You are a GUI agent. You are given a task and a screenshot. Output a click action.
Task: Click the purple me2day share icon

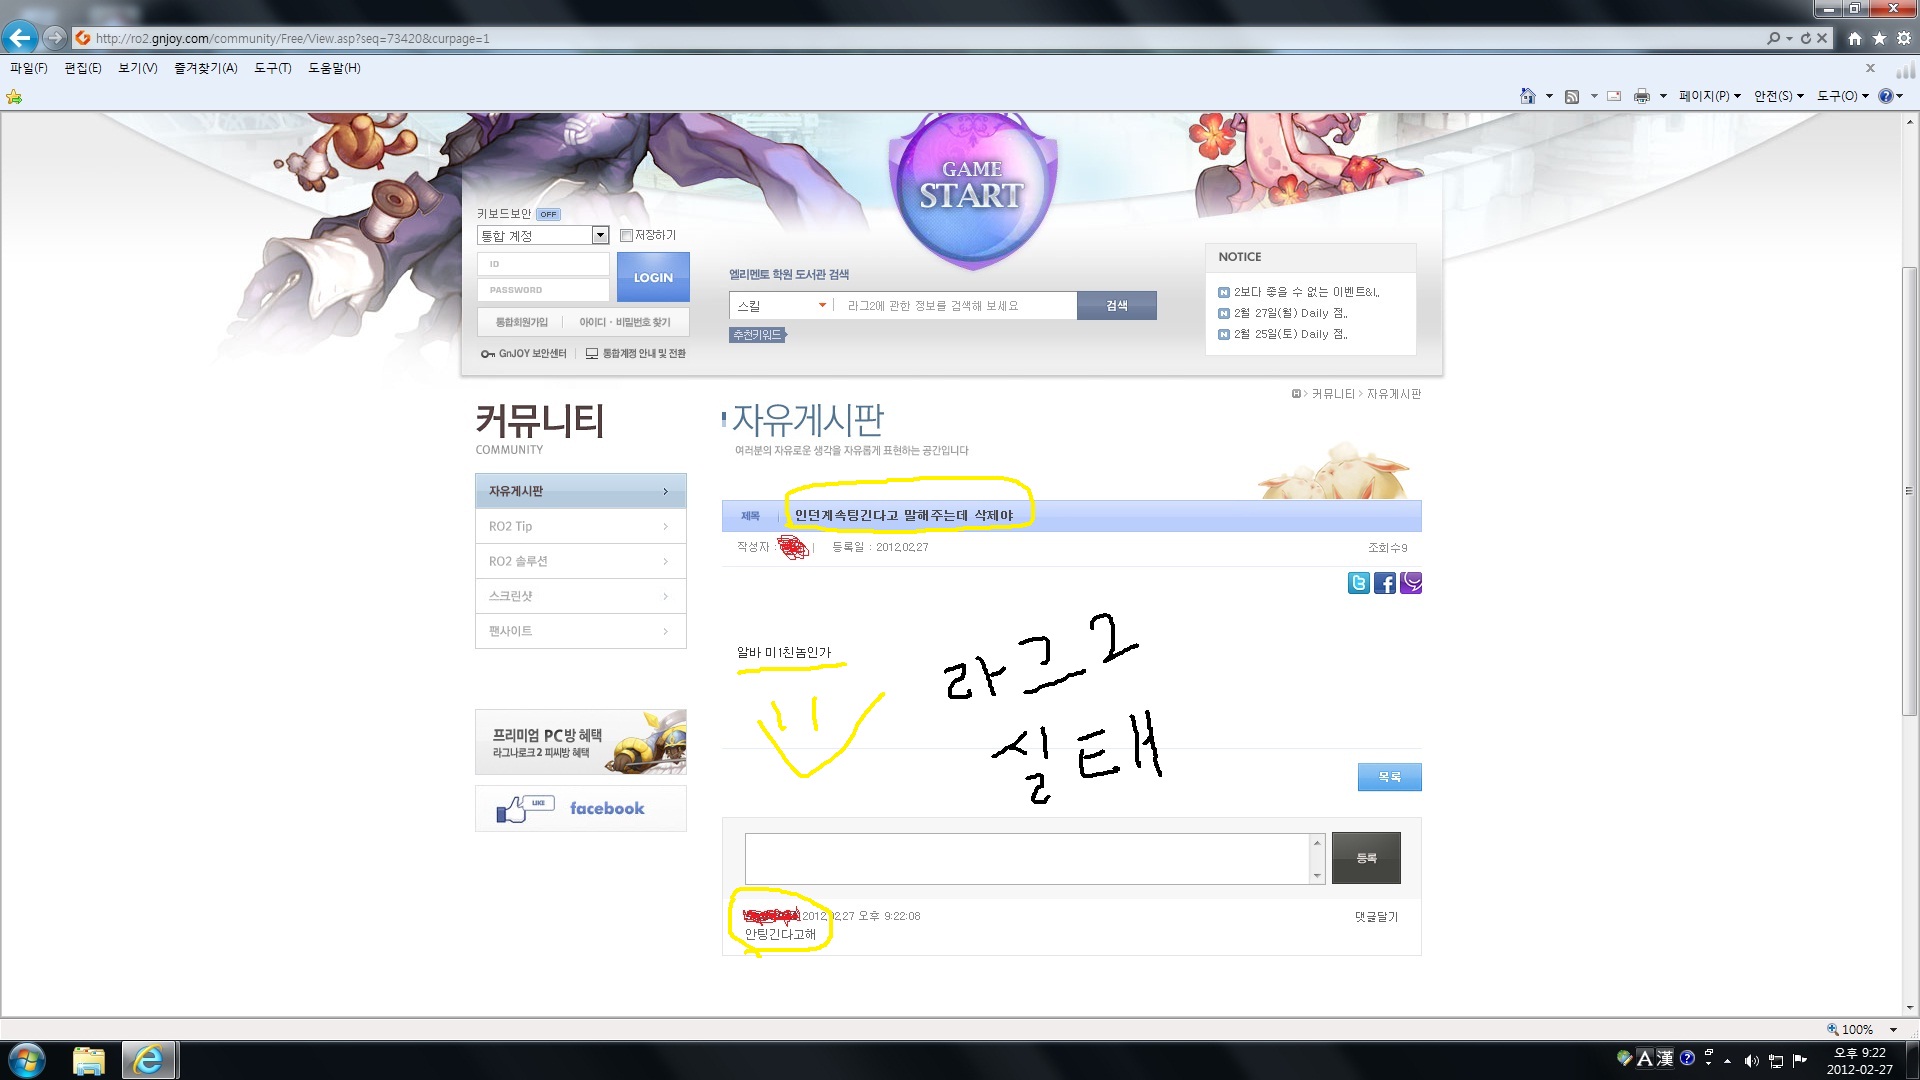click(x=1411, y=583)
